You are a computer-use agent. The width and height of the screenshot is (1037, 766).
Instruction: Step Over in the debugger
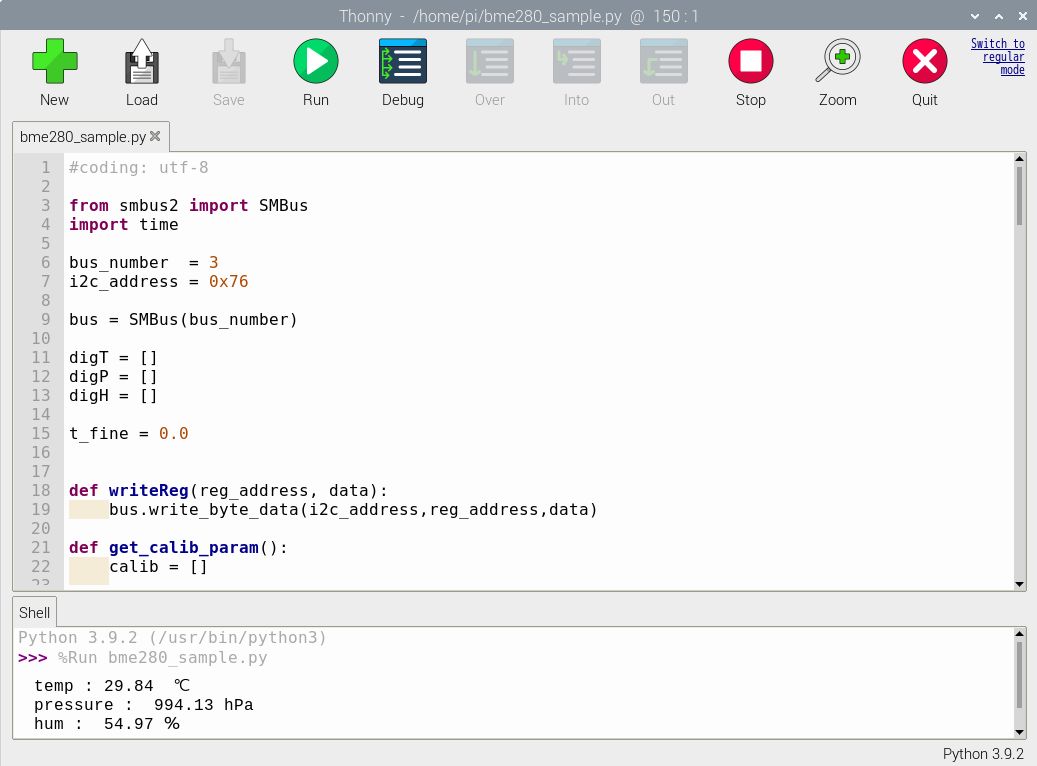[x=489, y=60]
